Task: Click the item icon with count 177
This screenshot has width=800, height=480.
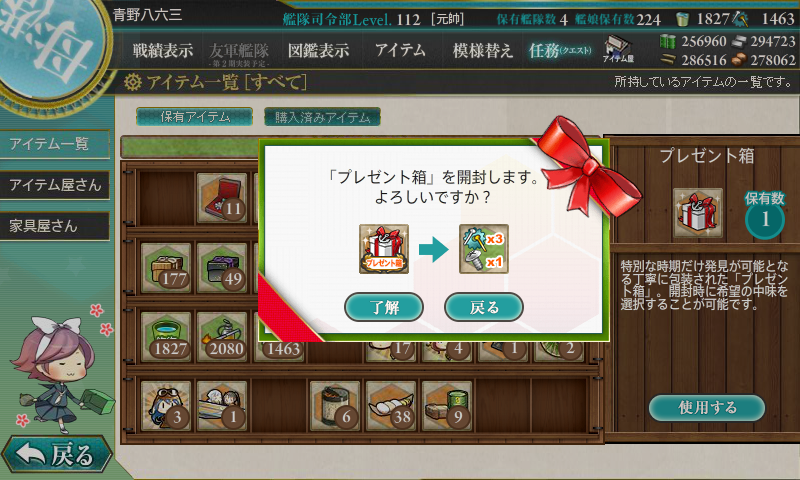Action: (x=166, y=267)
